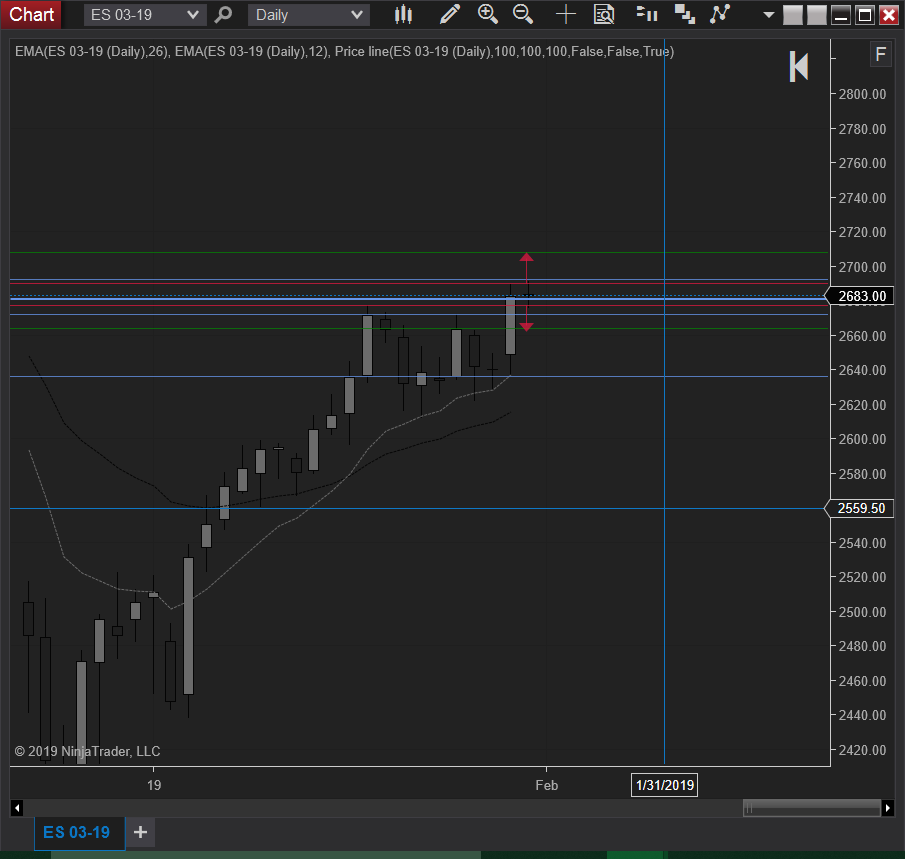Click the 2600.00 price axis label
The height and width of the screenshot is (859, 905).
click(862, 439)
